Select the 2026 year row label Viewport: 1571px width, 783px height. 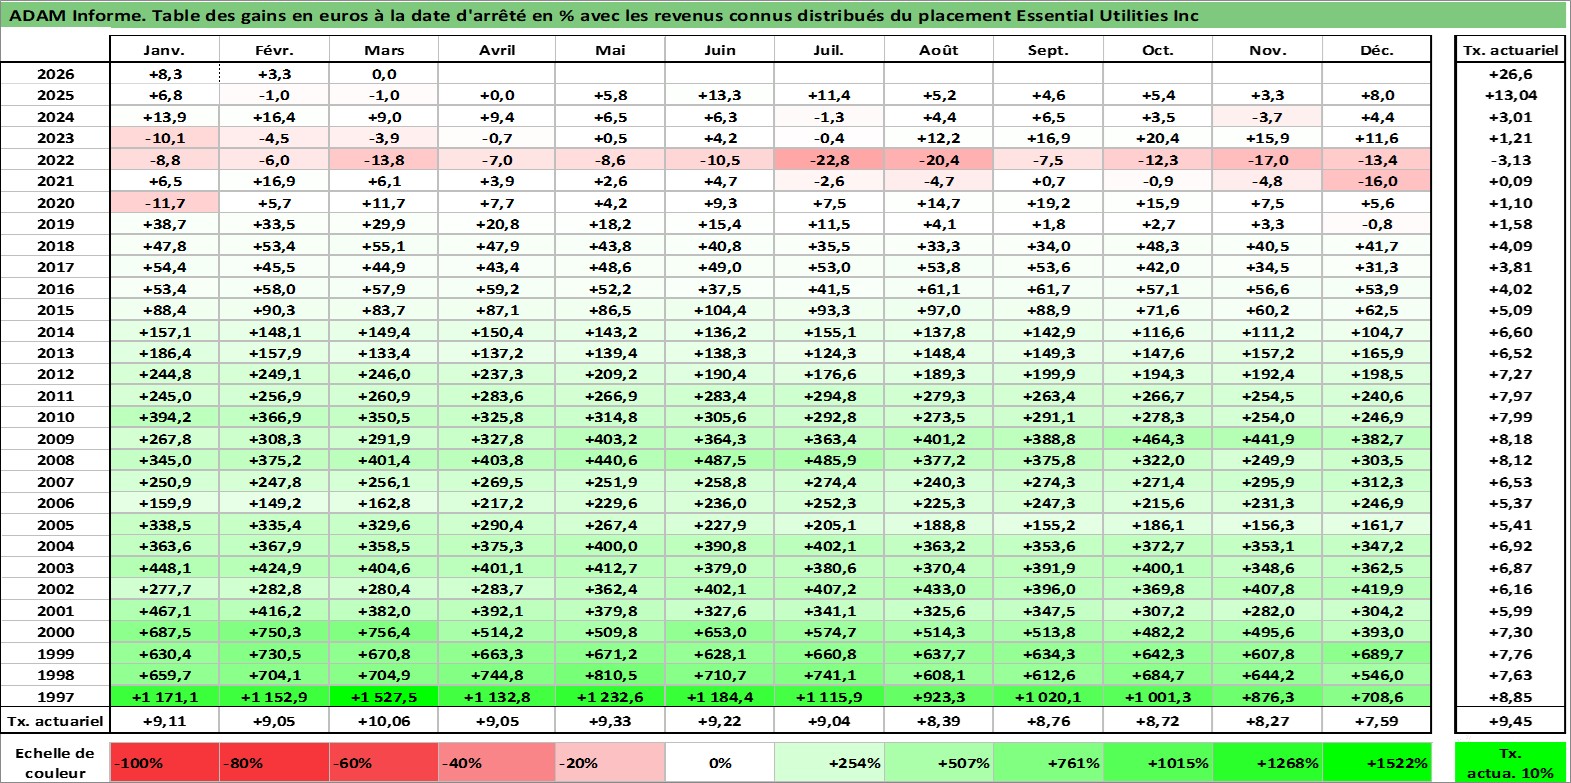click(55, 74)
